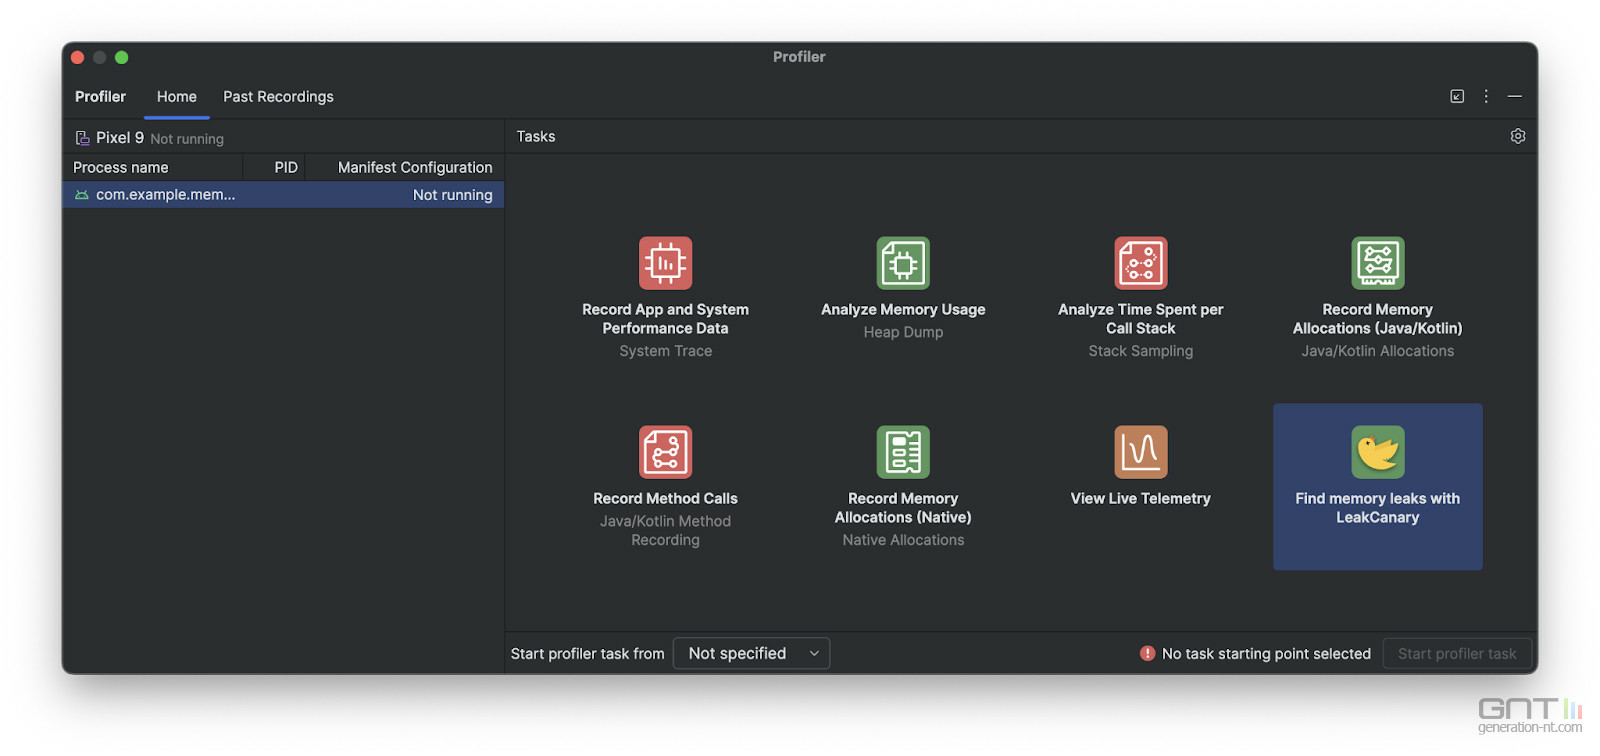
Task: Hide the Profiler tool window
Action: [1515, 97]
